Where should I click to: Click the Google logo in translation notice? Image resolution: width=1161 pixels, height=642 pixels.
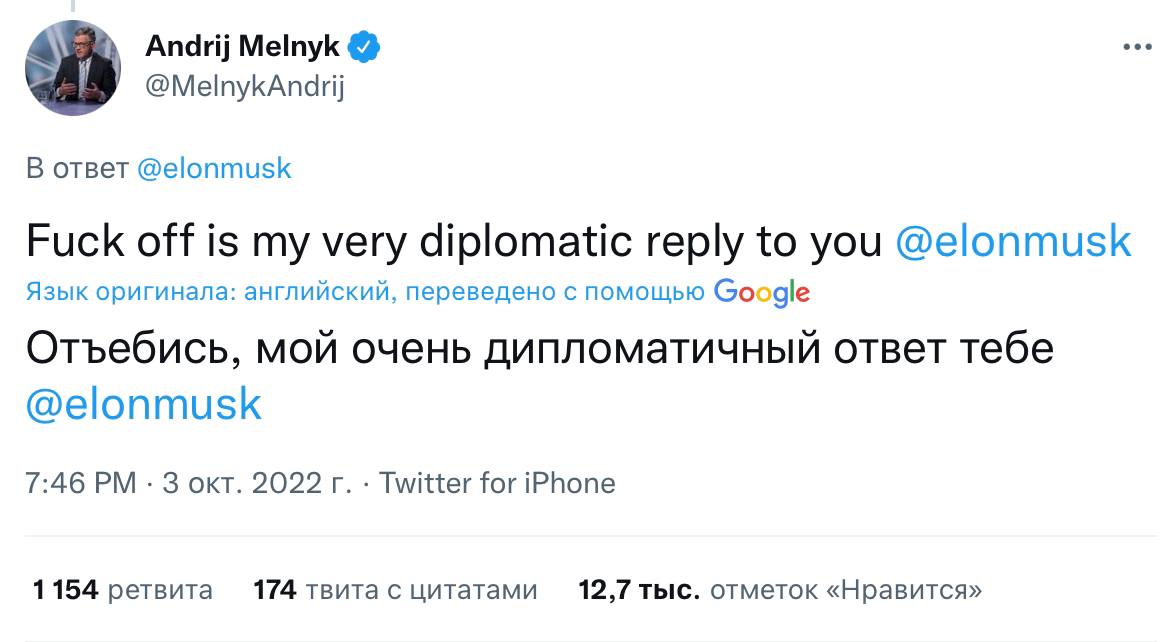[x=762, y=292]
